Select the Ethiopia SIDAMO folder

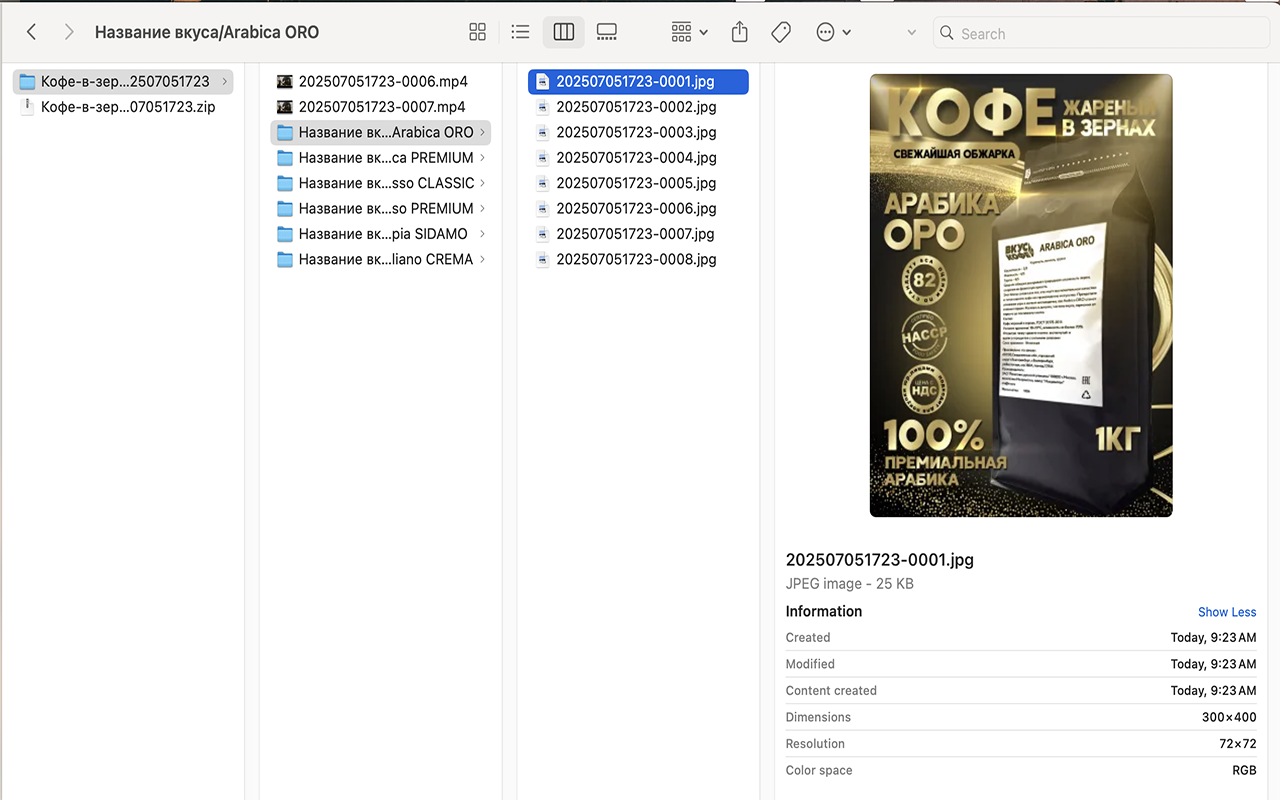click(x=380, y=233)
